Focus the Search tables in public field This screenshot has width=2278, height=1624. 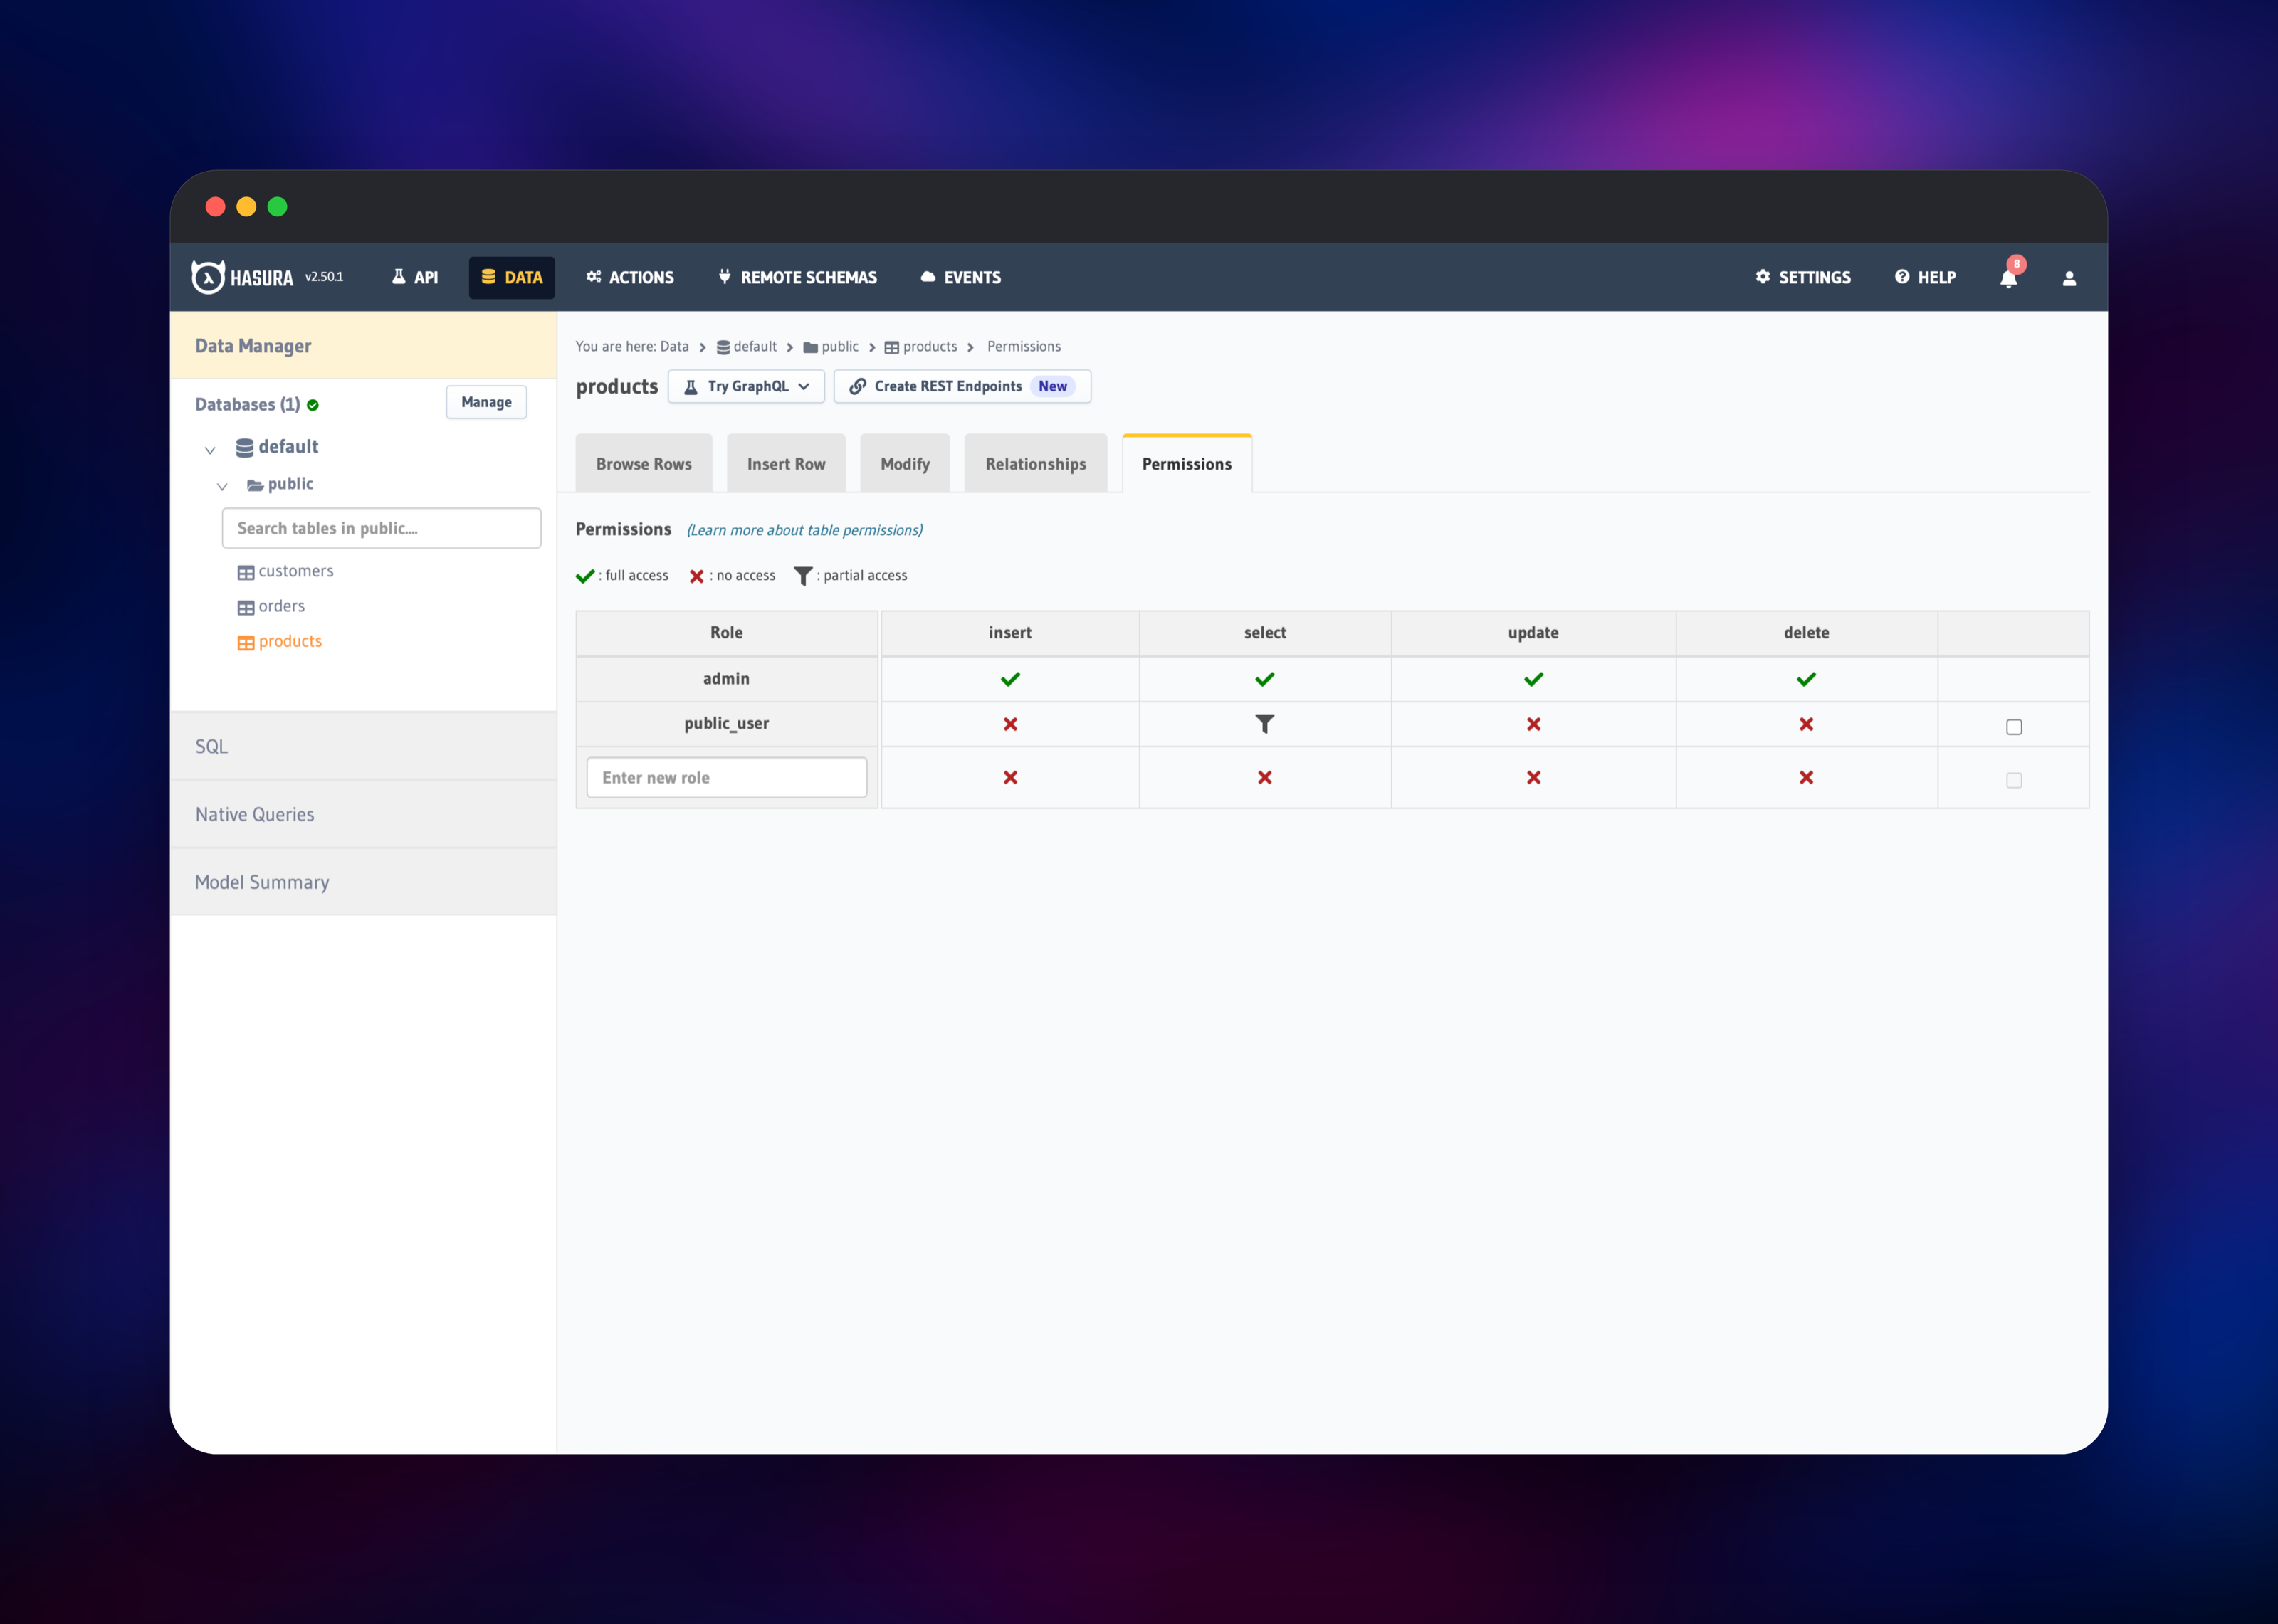pyautogui.click(x=381, y=528)
